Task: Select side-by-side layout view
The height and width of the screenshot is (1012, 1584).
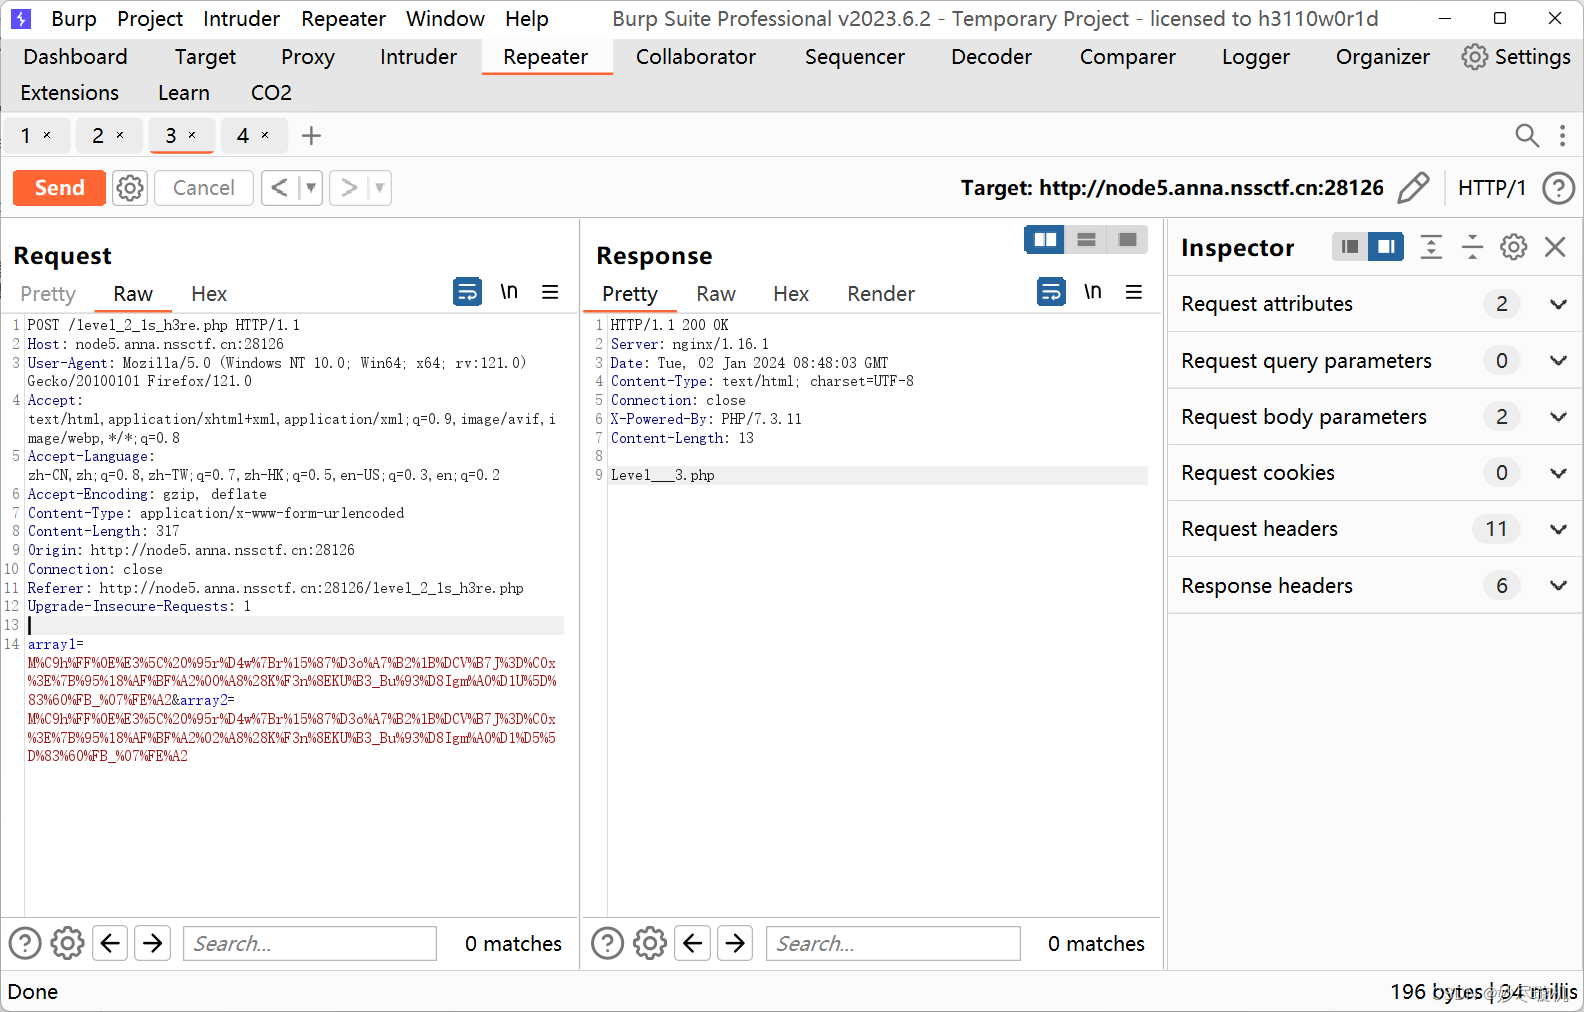Action: [x=1045, y=240]
